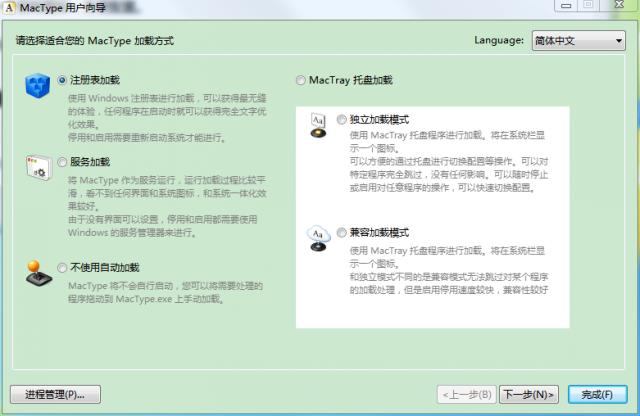Go to next step with 下一步(N)
640x416 pixels.
[x=529, y=394]
